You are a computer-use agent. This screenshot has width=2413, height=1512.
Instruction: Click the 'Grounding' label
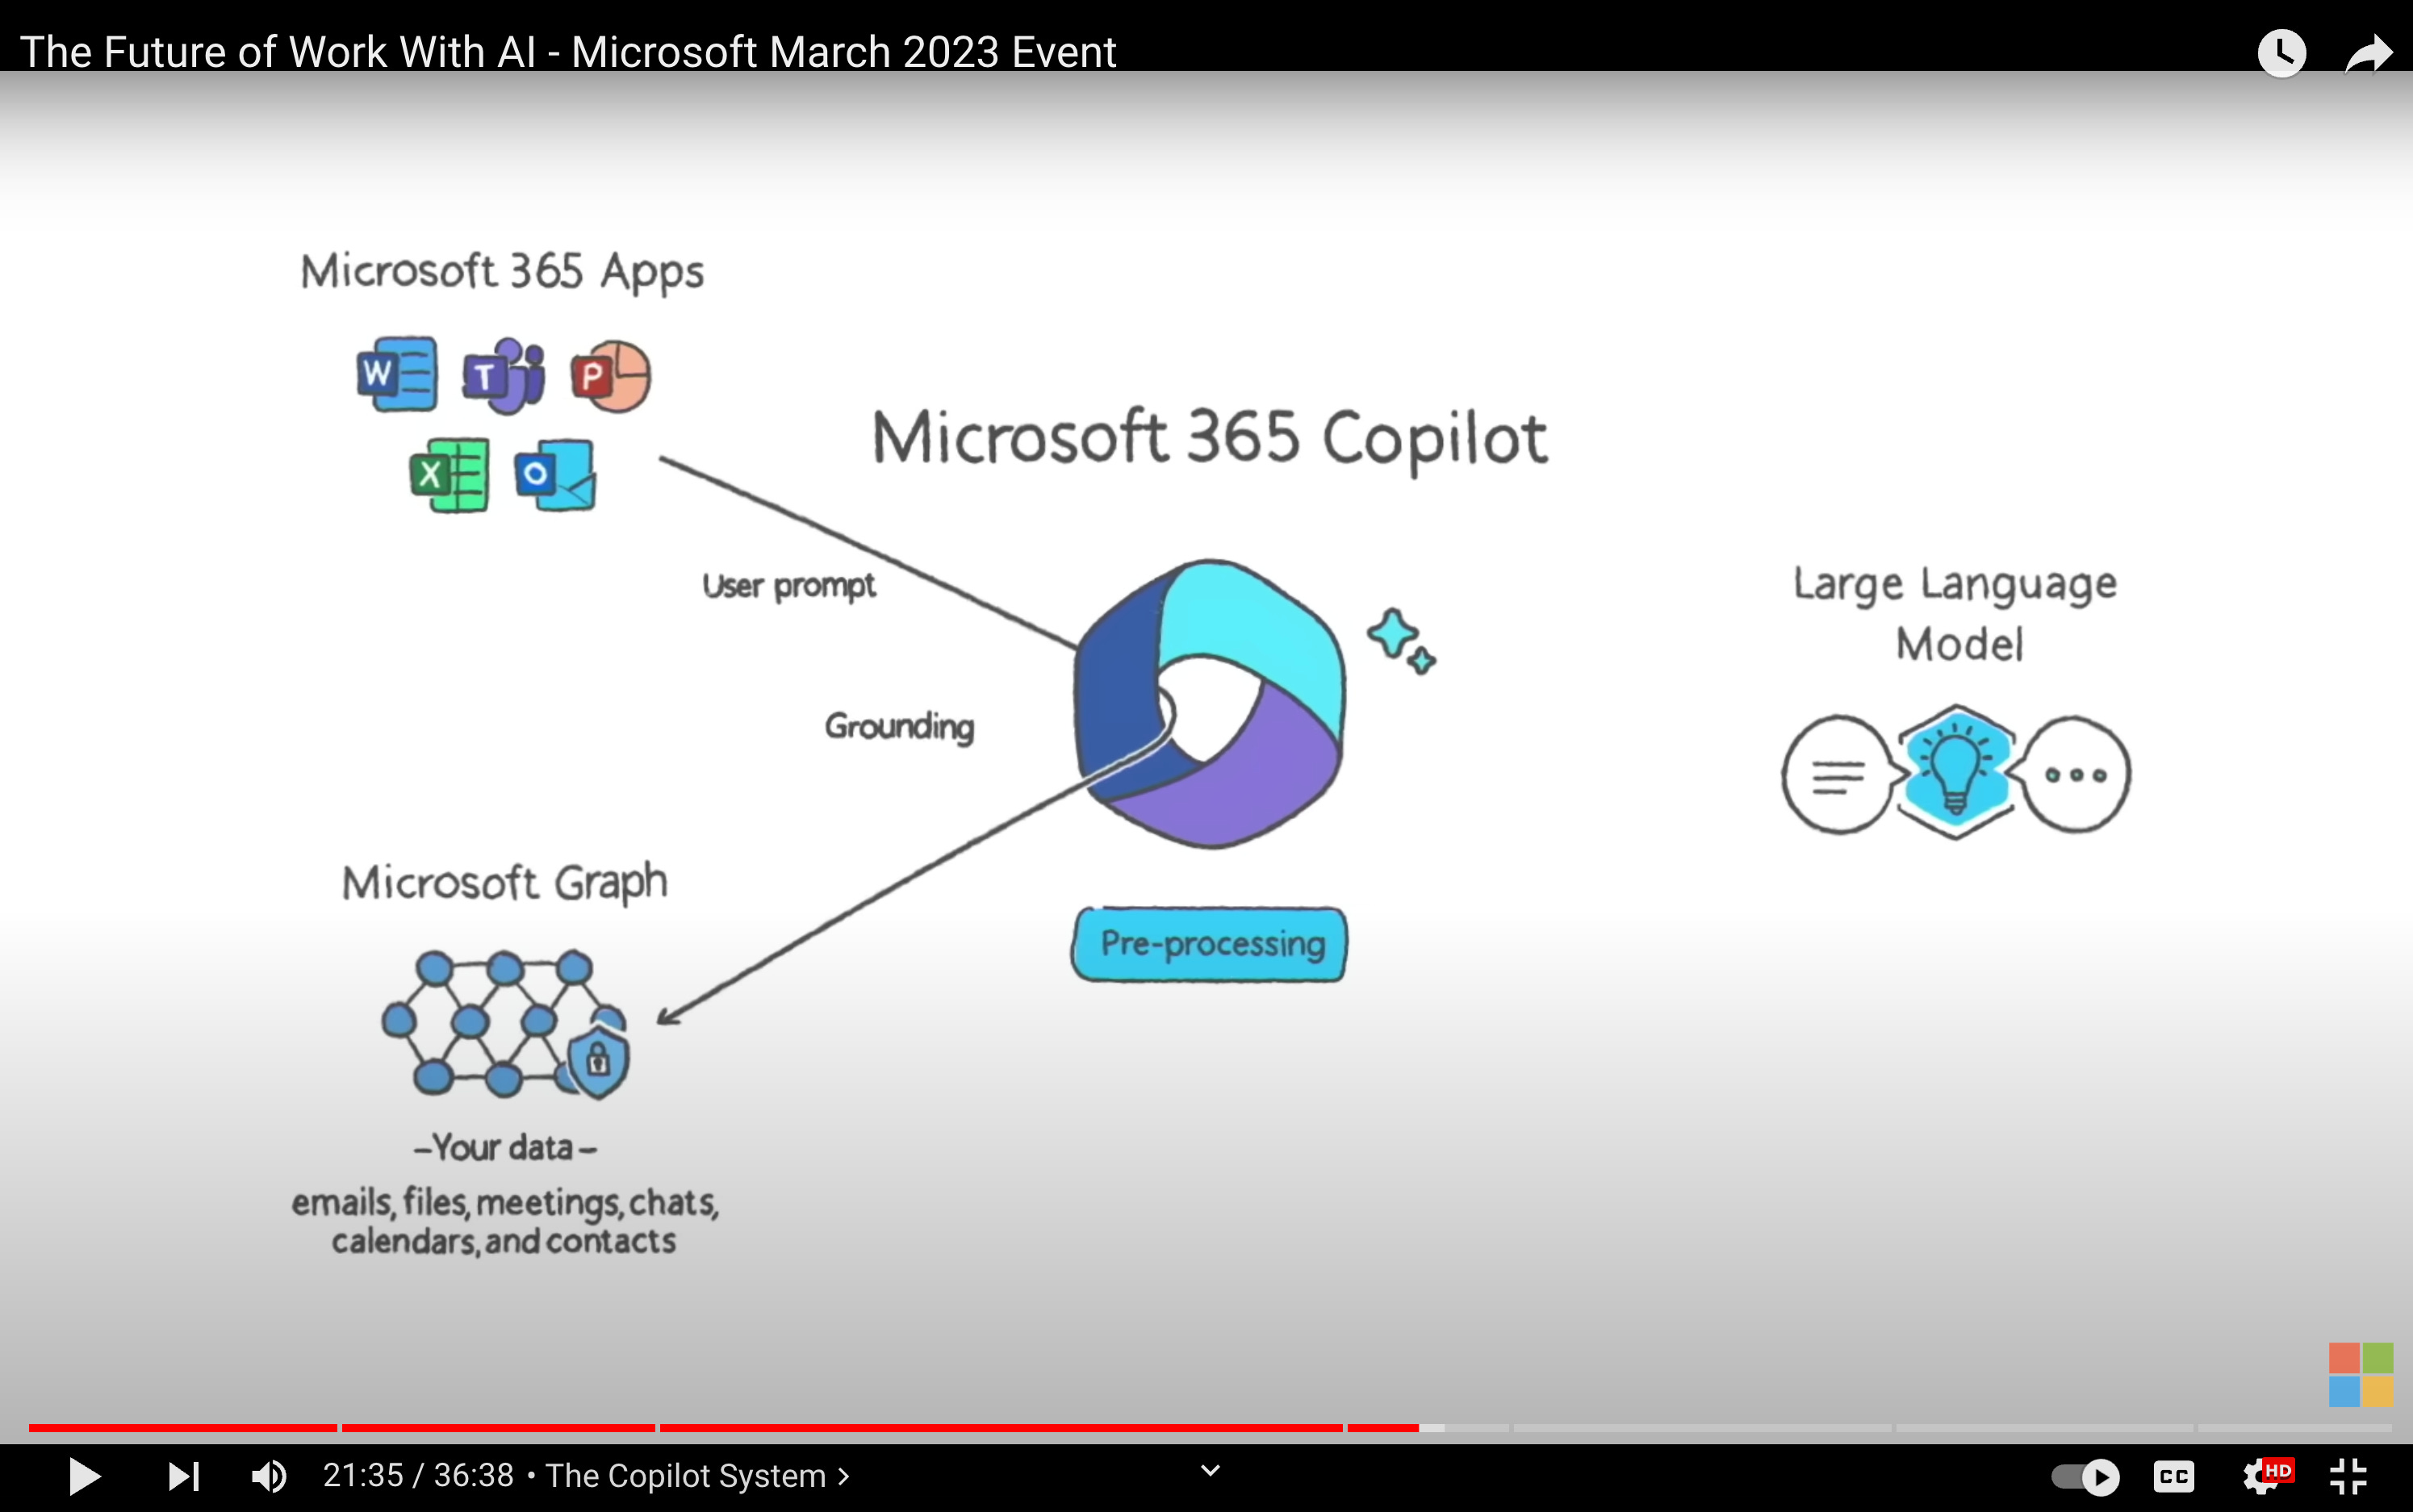coord(899,727)
